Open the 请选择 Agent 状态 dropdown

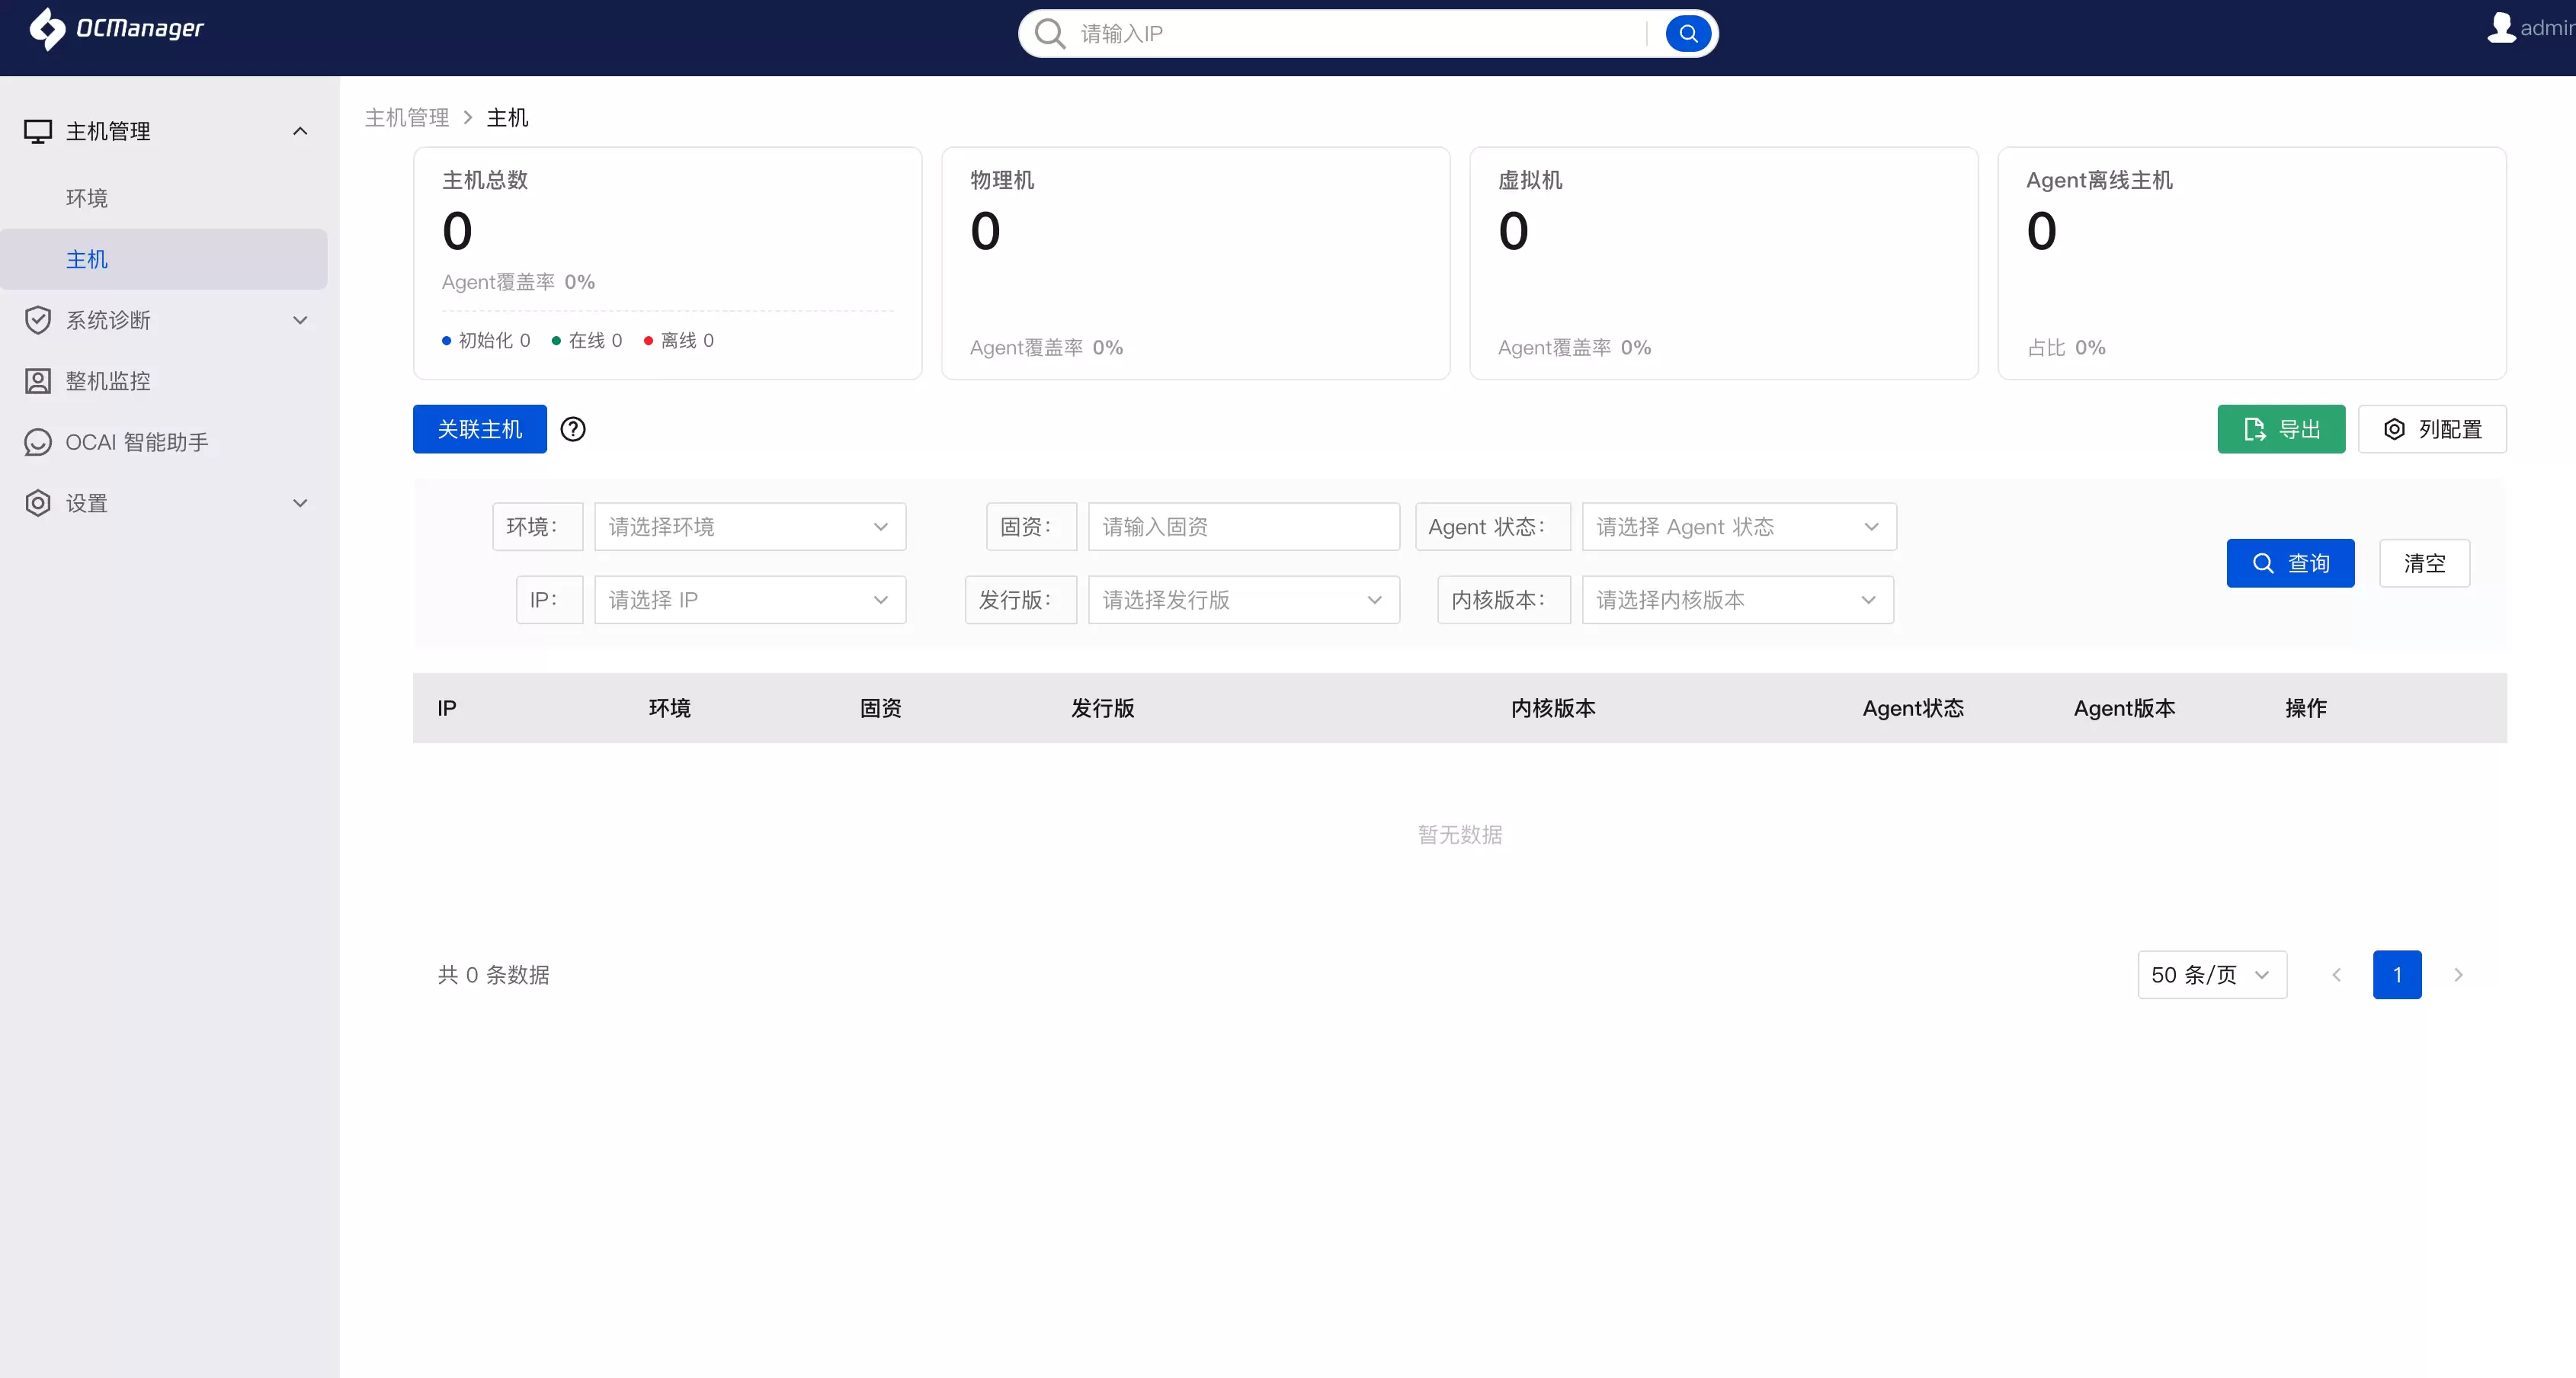pyautogui.click(x=1739, y=527)
